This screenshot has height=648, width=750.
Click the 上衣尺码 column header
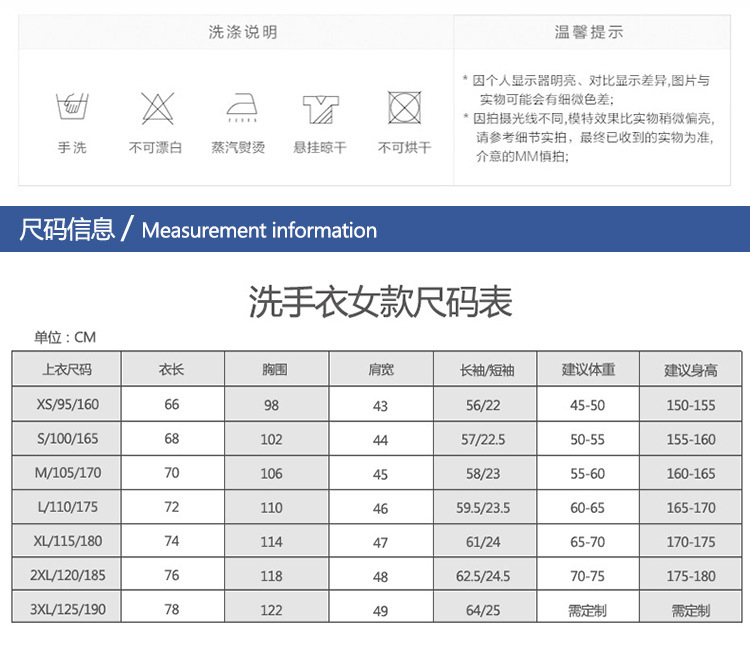point(67,369)
